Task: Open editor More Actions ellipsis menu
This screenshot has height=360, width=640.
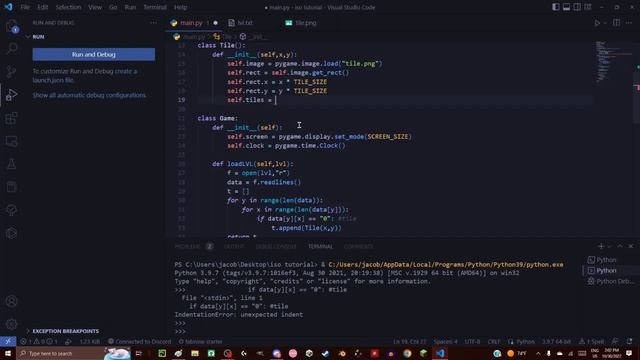Action: (x=629, y=23)
